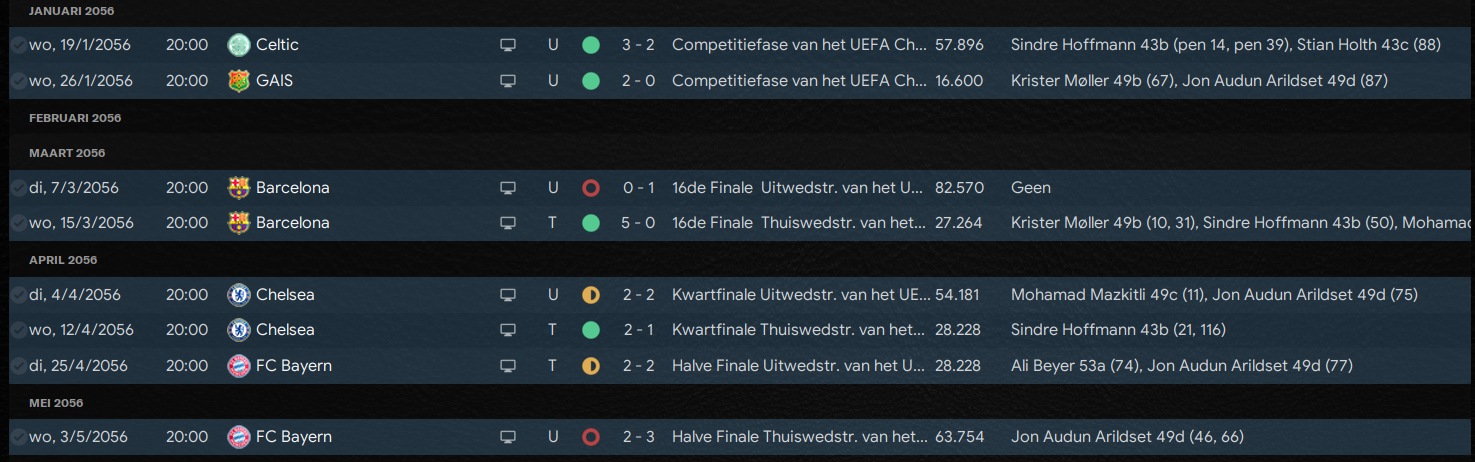Open Chelsea team link on 12/4/2056 row
This screenshot has width=1475, height=462.
click(x=285, y=330)
